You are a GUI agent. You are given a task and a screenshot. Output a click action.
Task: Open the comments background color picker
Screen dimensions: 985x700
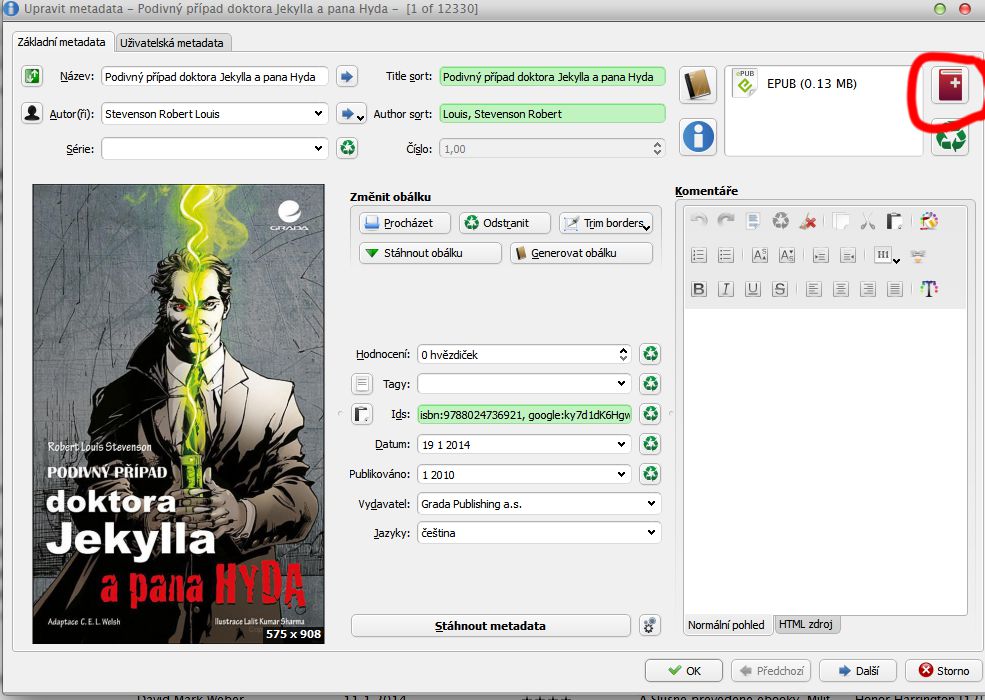pyautogui.click(x=928, y=221)
